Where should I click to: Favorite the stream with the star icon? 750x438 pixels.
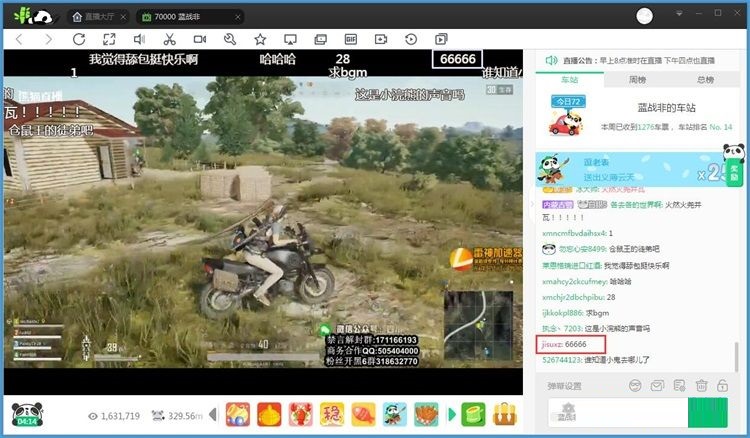click(260, 39)
